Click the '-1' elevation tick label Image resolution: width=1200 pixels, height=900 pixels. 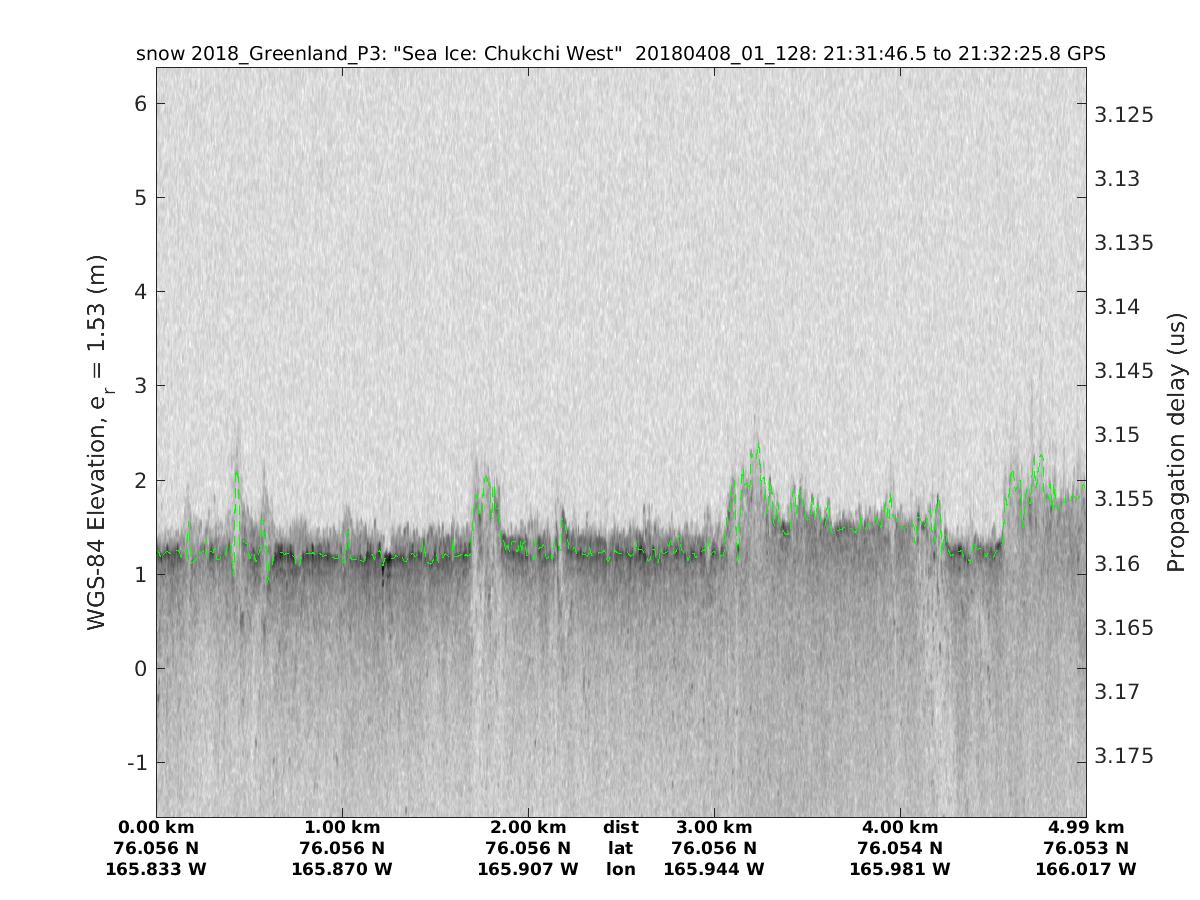coord(136,763)
